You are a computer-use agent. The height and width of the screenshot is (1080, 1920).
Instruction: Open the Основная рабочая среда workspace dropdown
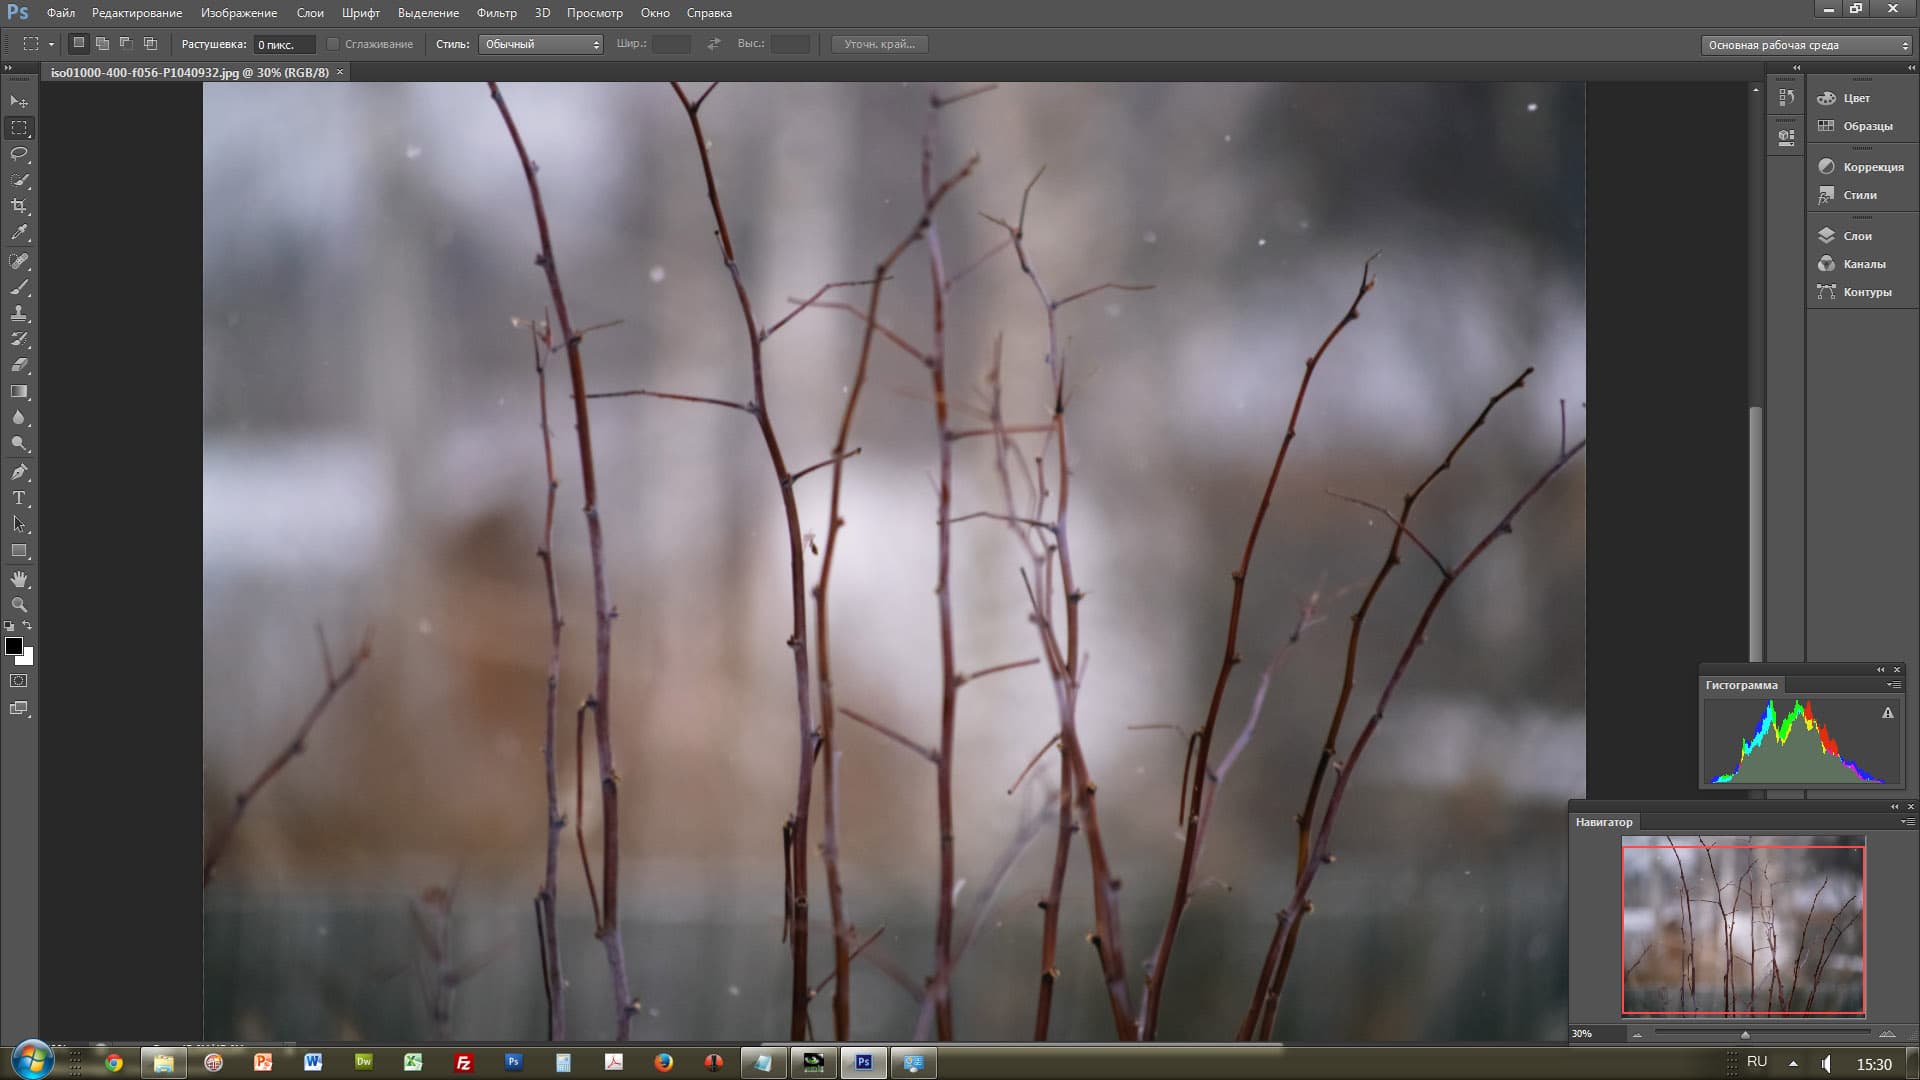point(1806,45)
